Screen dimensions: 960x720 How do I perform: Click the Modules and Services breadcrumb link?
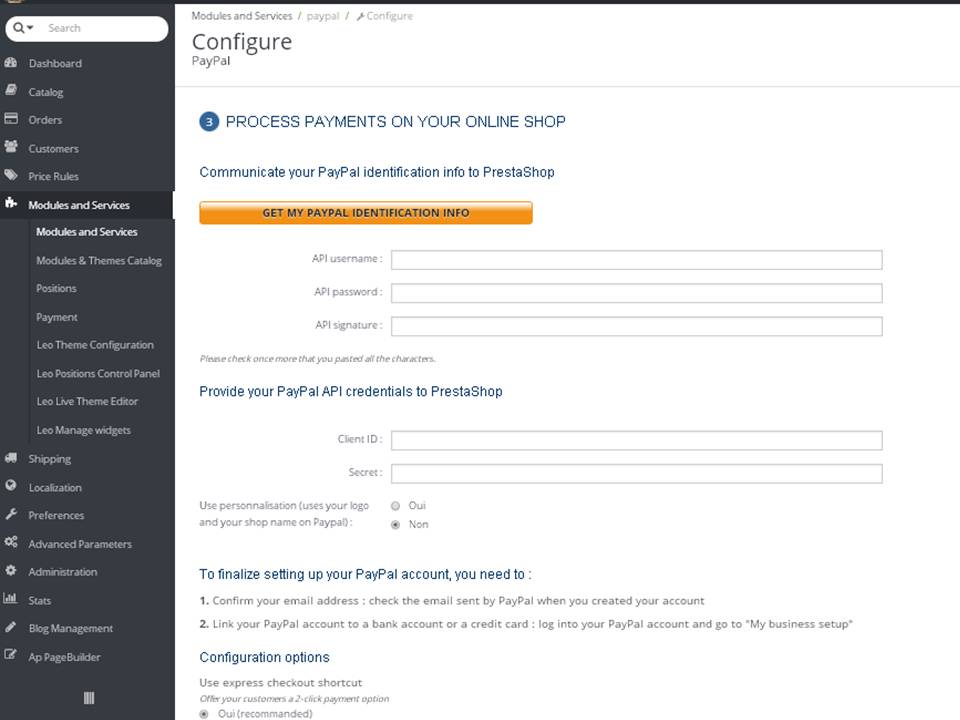coord(241,16)
